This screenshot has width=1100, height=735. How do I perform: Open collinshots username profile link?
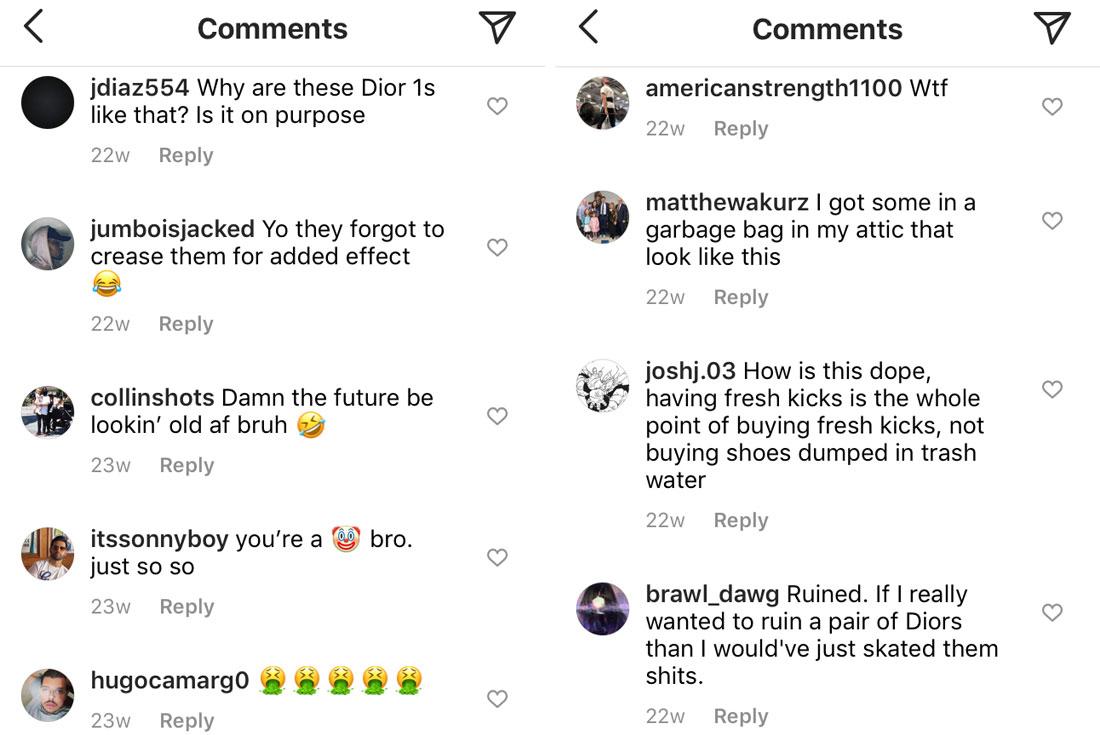pyautogui.click(x=152, y=397)
